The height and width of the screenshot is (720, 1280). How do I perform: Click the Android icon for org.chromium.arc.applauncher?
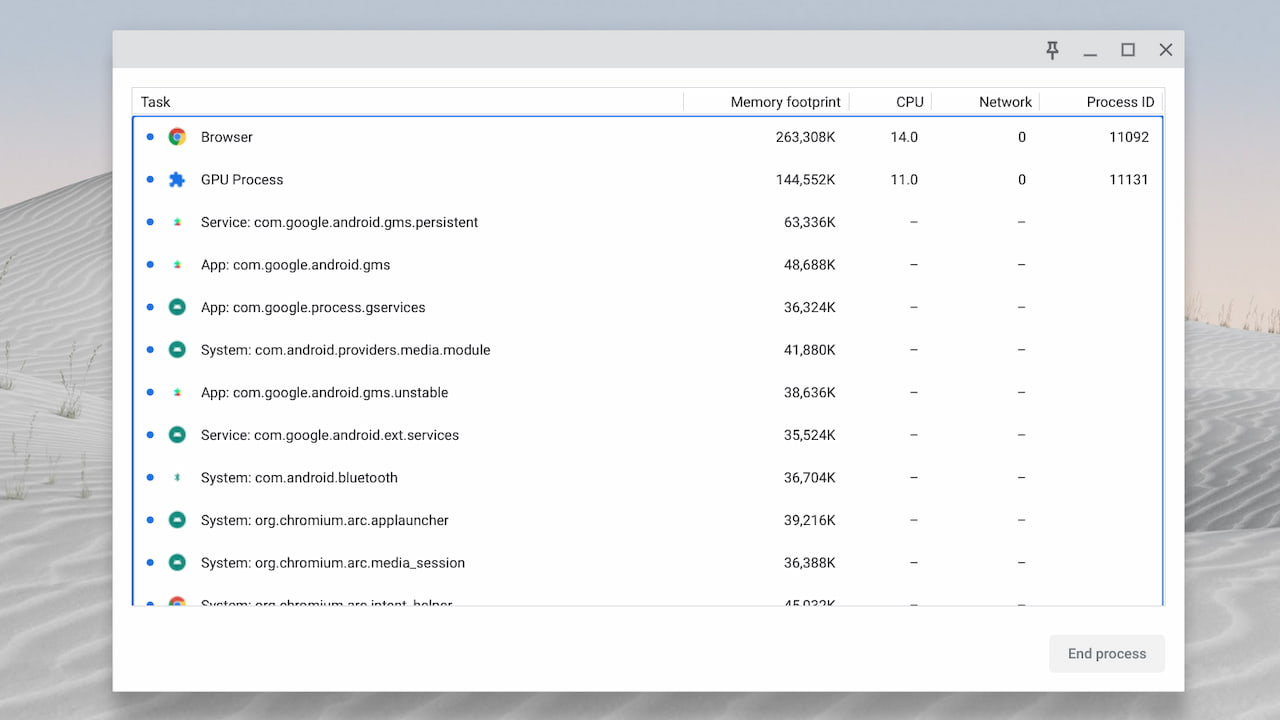point(177,520)
